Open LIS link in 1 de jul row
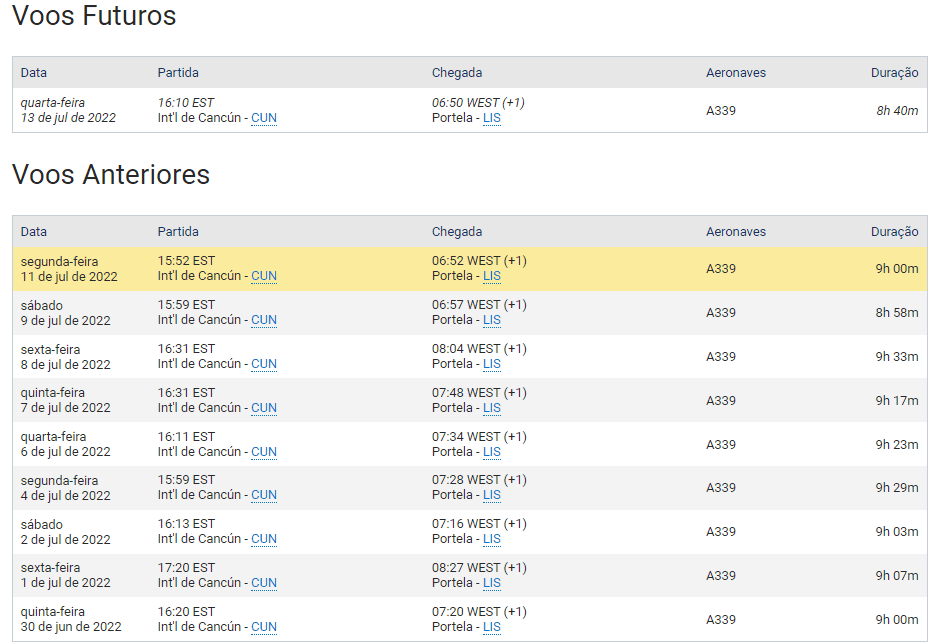 point(492,583)
